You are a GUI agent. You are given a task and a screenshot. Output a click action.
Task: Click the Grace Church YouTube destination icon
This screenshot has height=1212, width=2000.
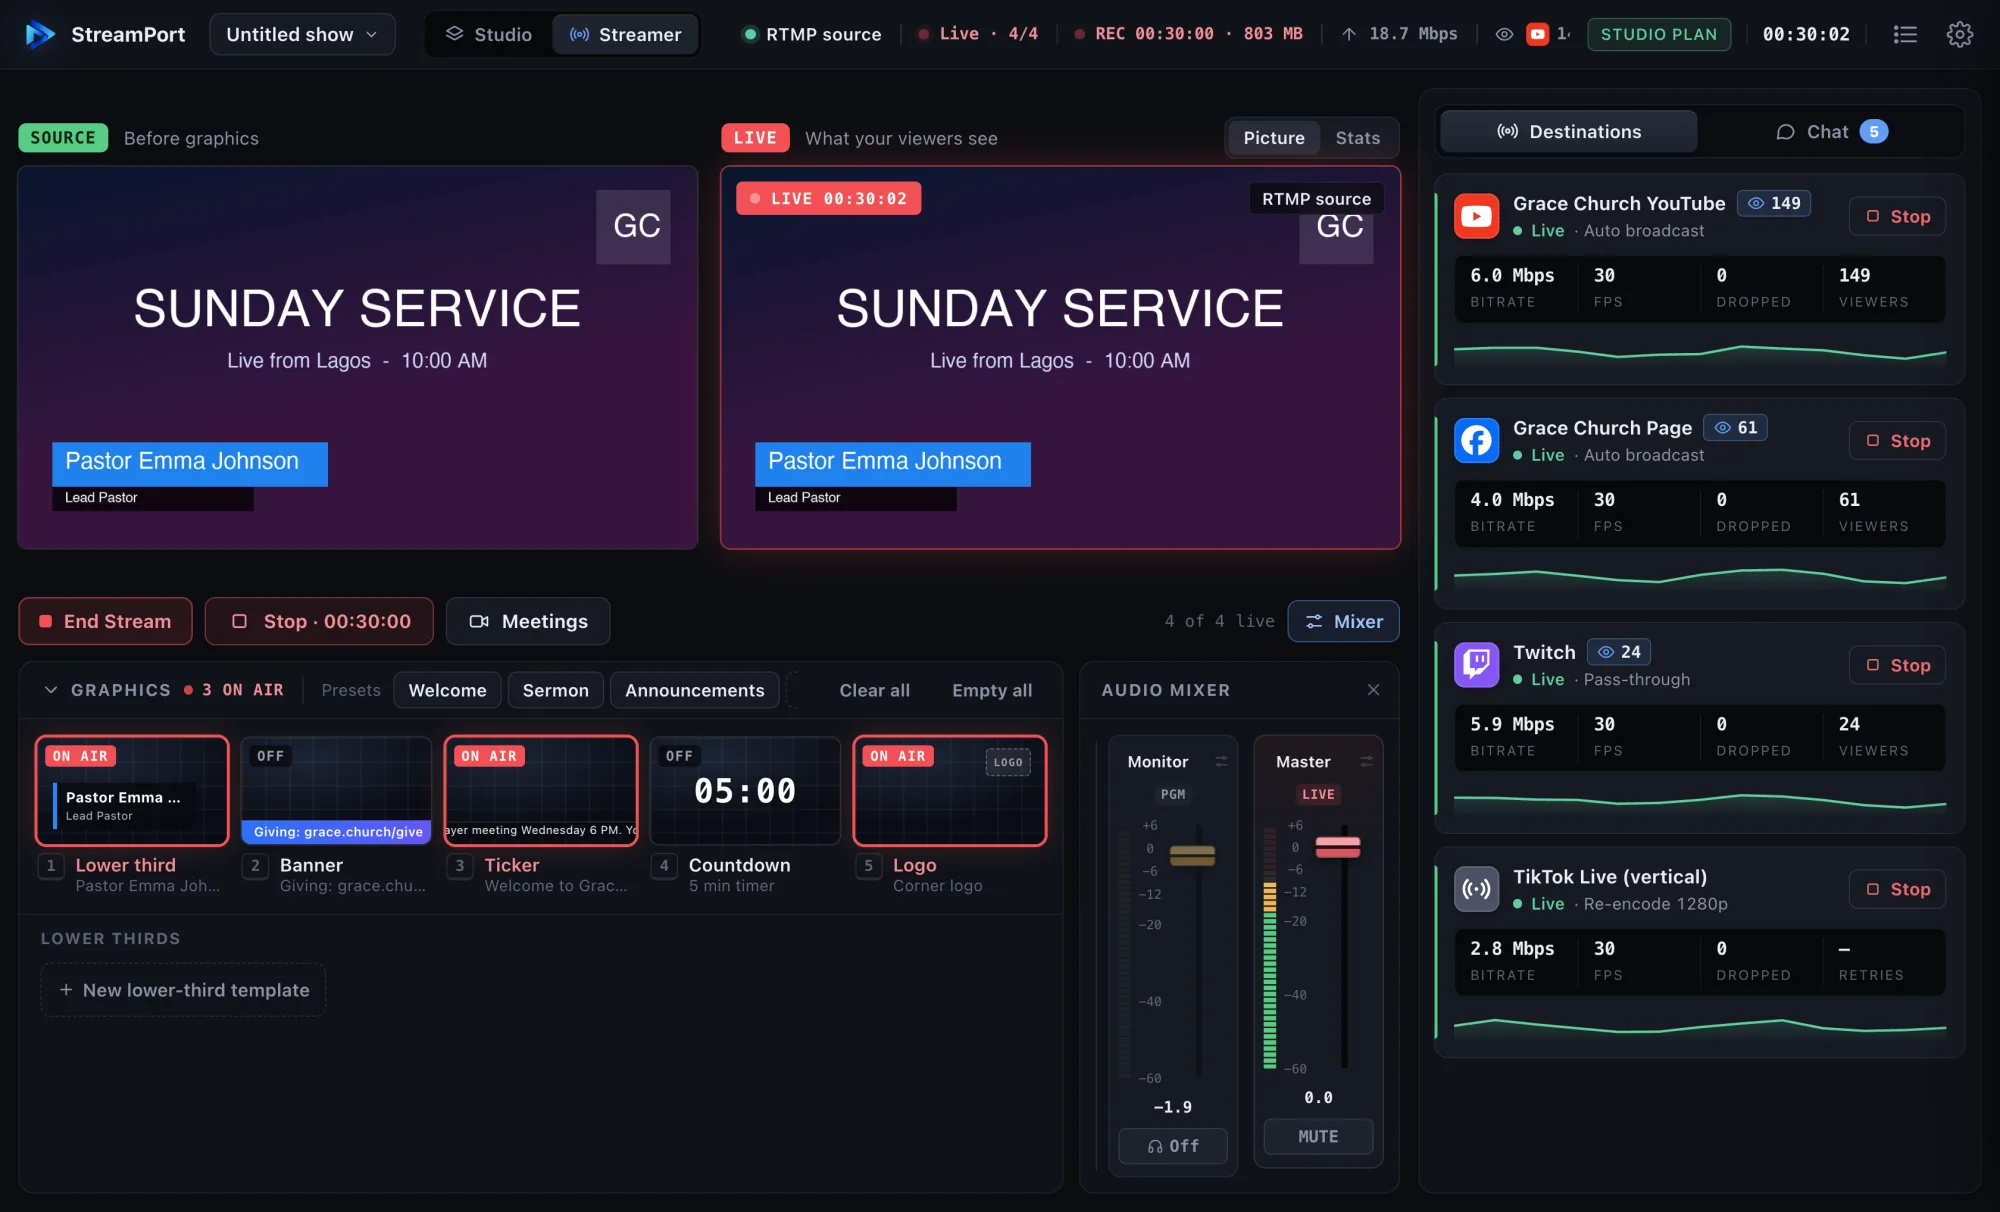click(1476, 216)
